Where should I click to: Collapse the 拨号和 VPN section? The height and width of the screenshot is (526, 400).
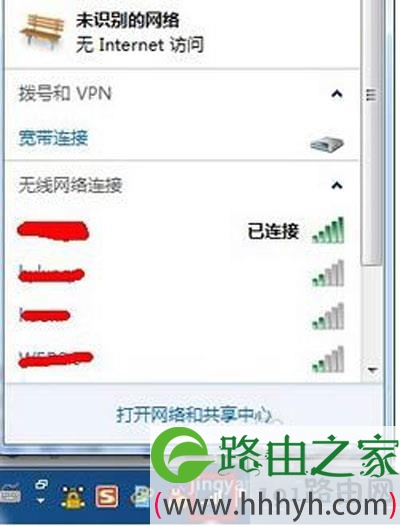pos(337,94)
